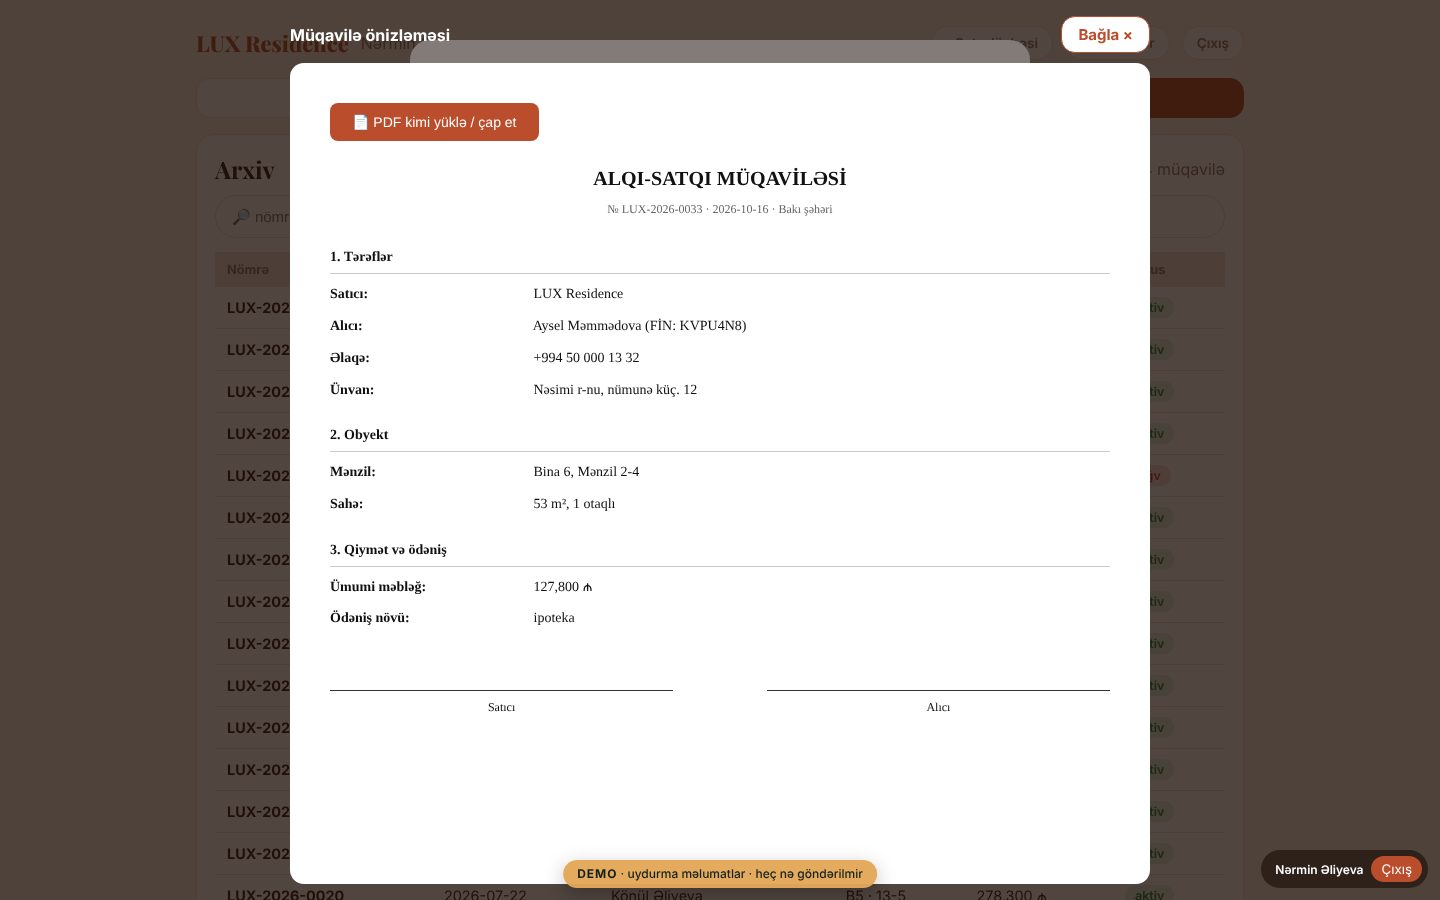Click the Müqavilə önizləməsi dialog title

pos(370,35)
